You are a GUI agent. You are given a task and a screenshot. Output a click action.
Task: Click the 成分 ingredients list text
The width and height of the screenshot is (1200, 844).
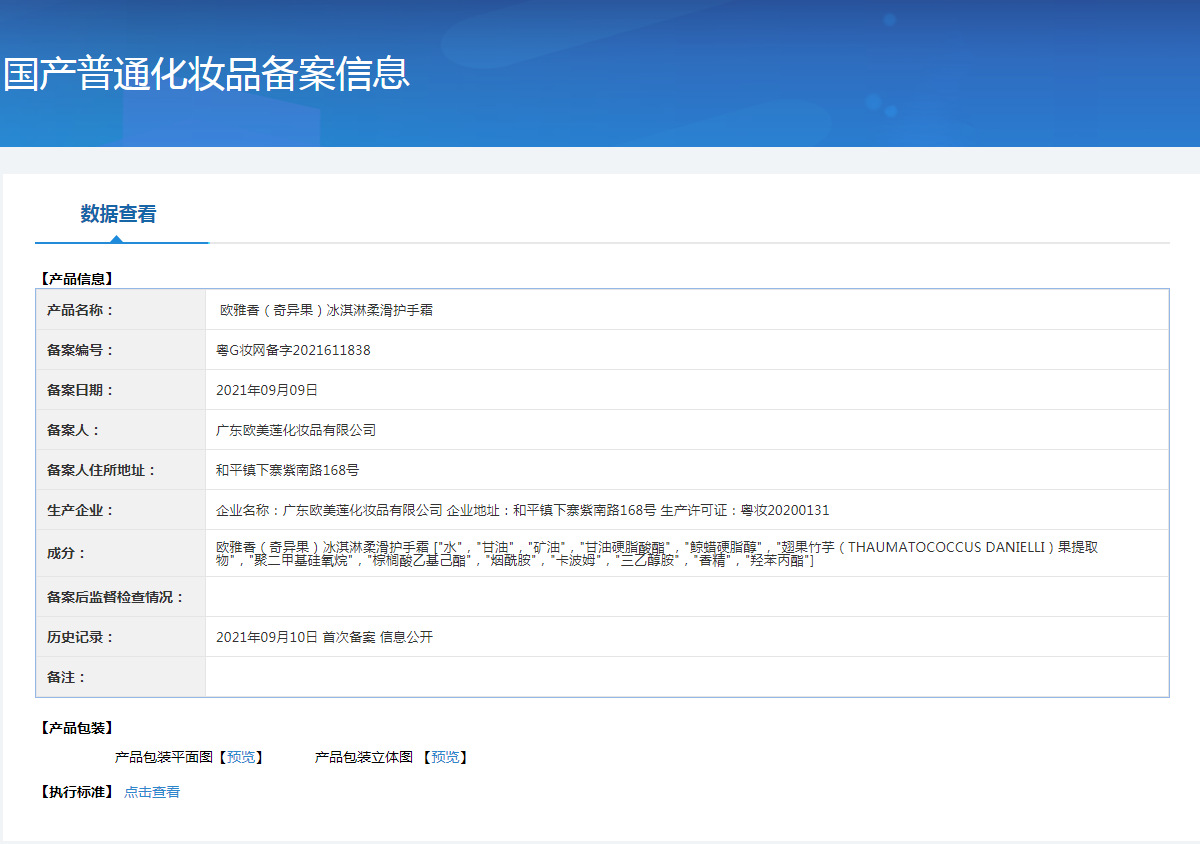point(657,554)
